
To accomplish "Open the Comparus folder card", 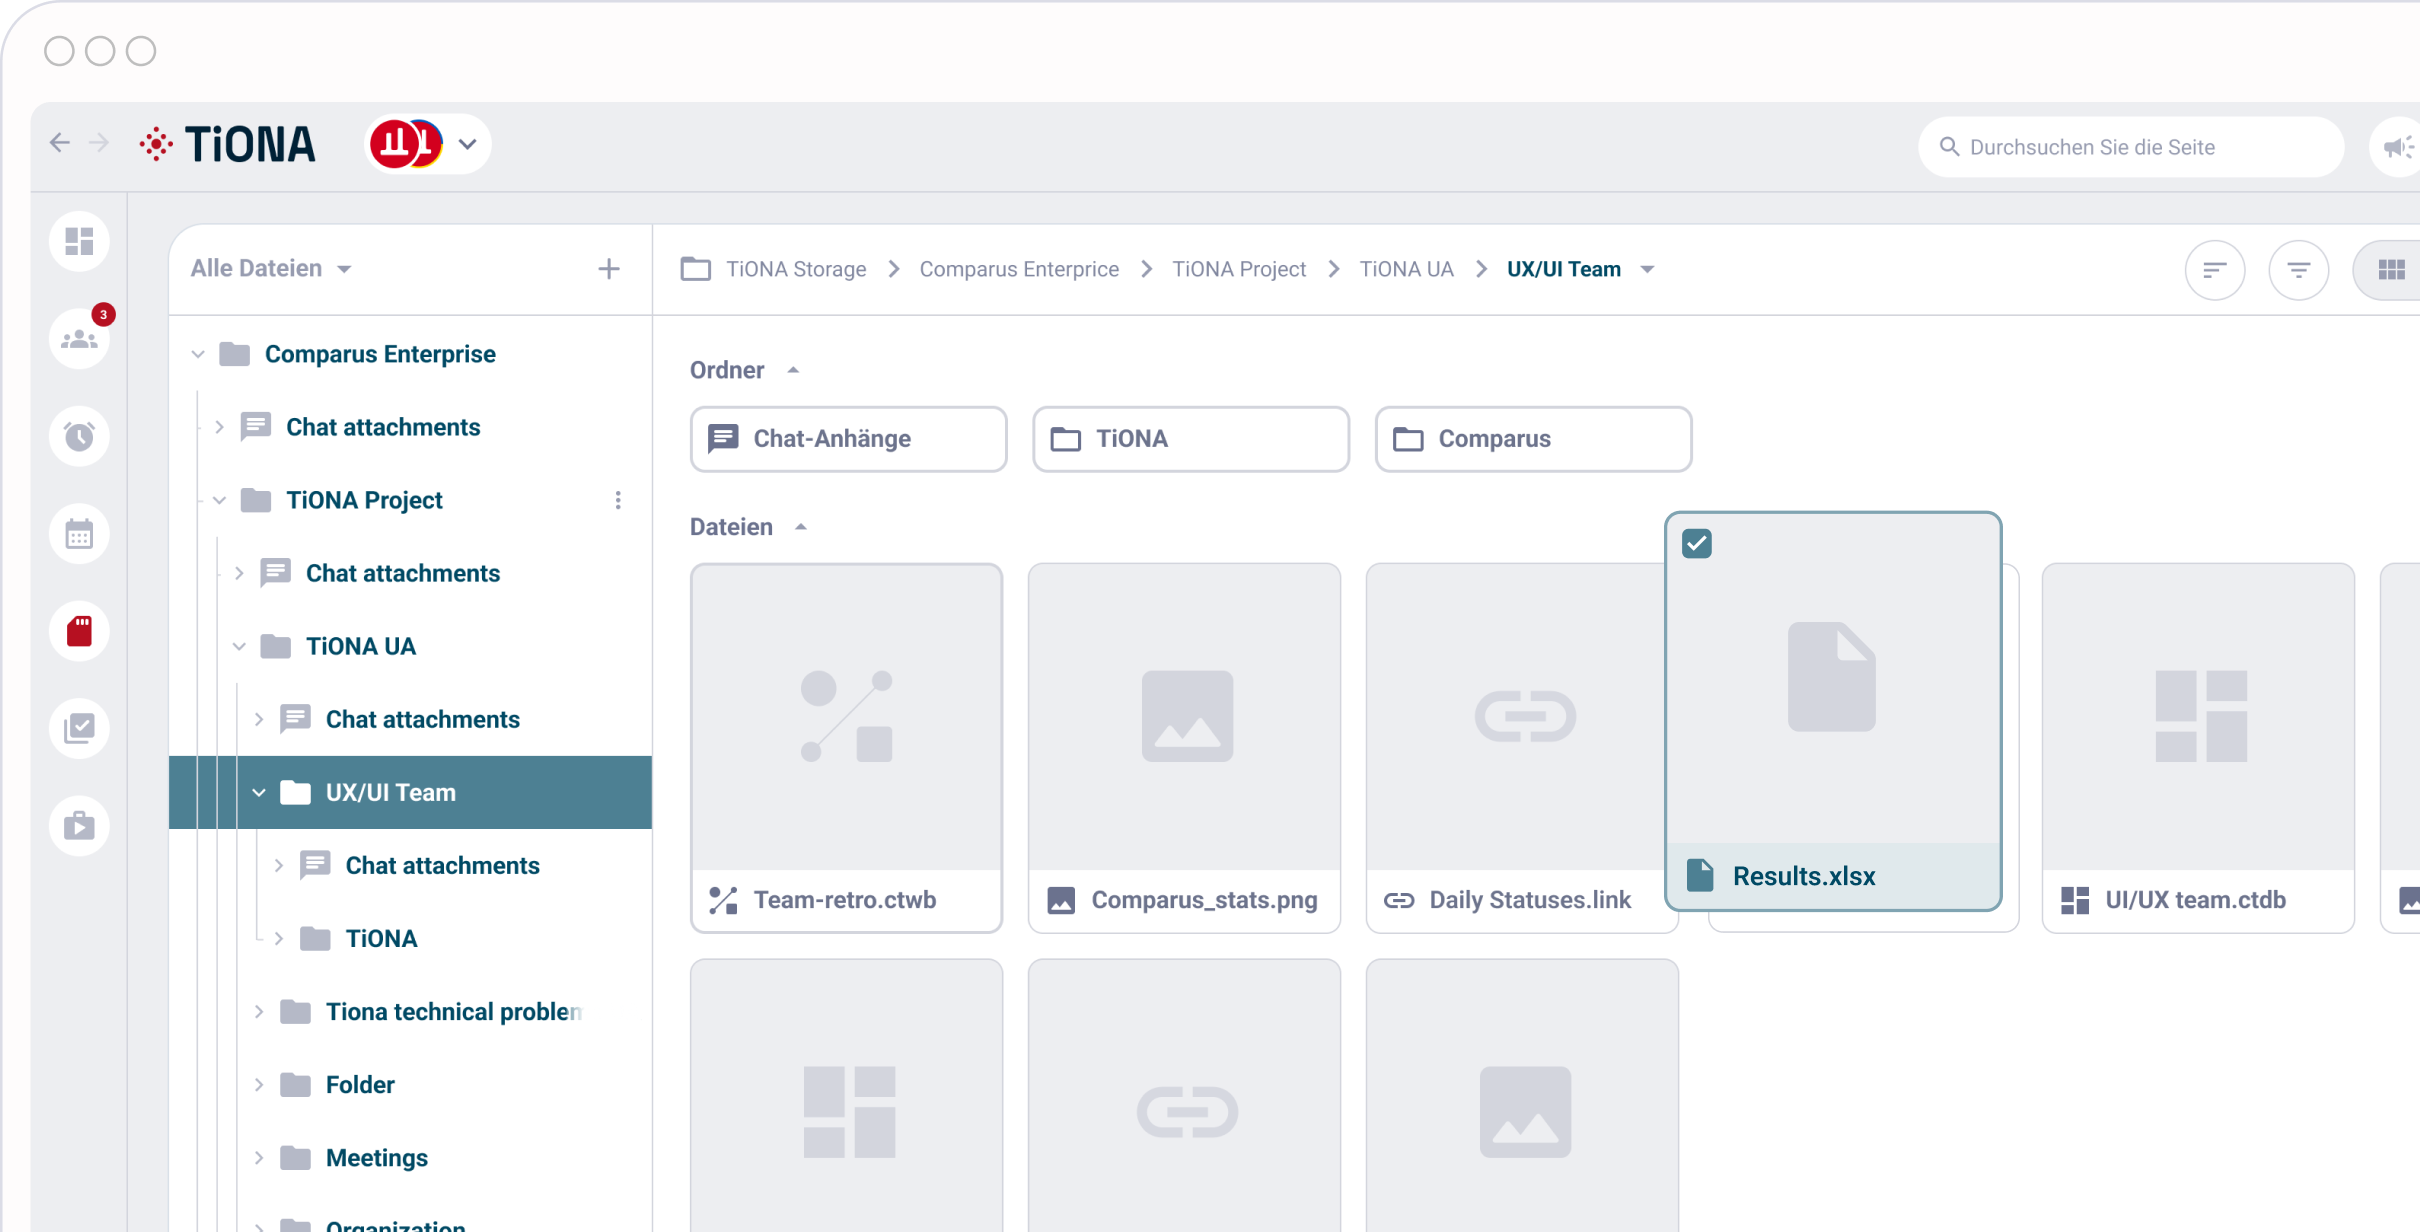I will [x=1533, y=438].
